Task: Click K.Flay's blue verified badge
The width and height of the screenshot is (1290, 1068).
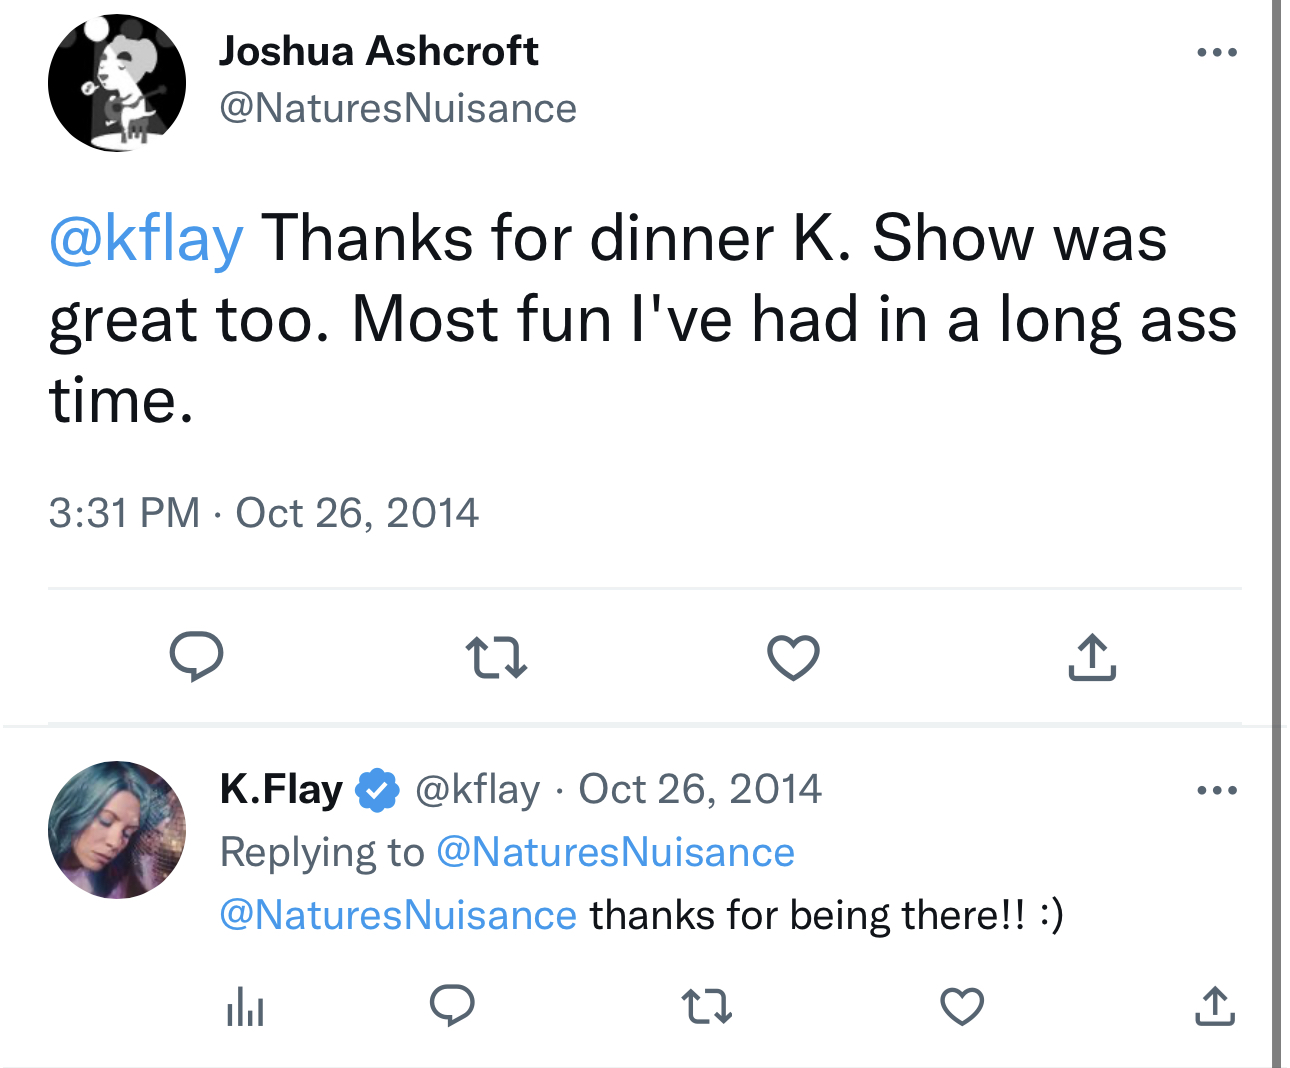Action: point(378,790)
